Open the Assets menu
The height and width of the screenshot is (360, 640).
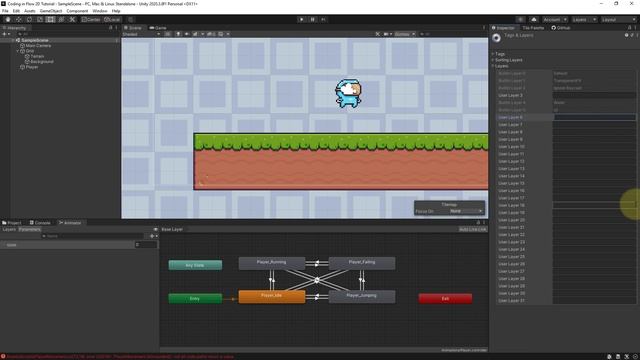coord(30,11)
